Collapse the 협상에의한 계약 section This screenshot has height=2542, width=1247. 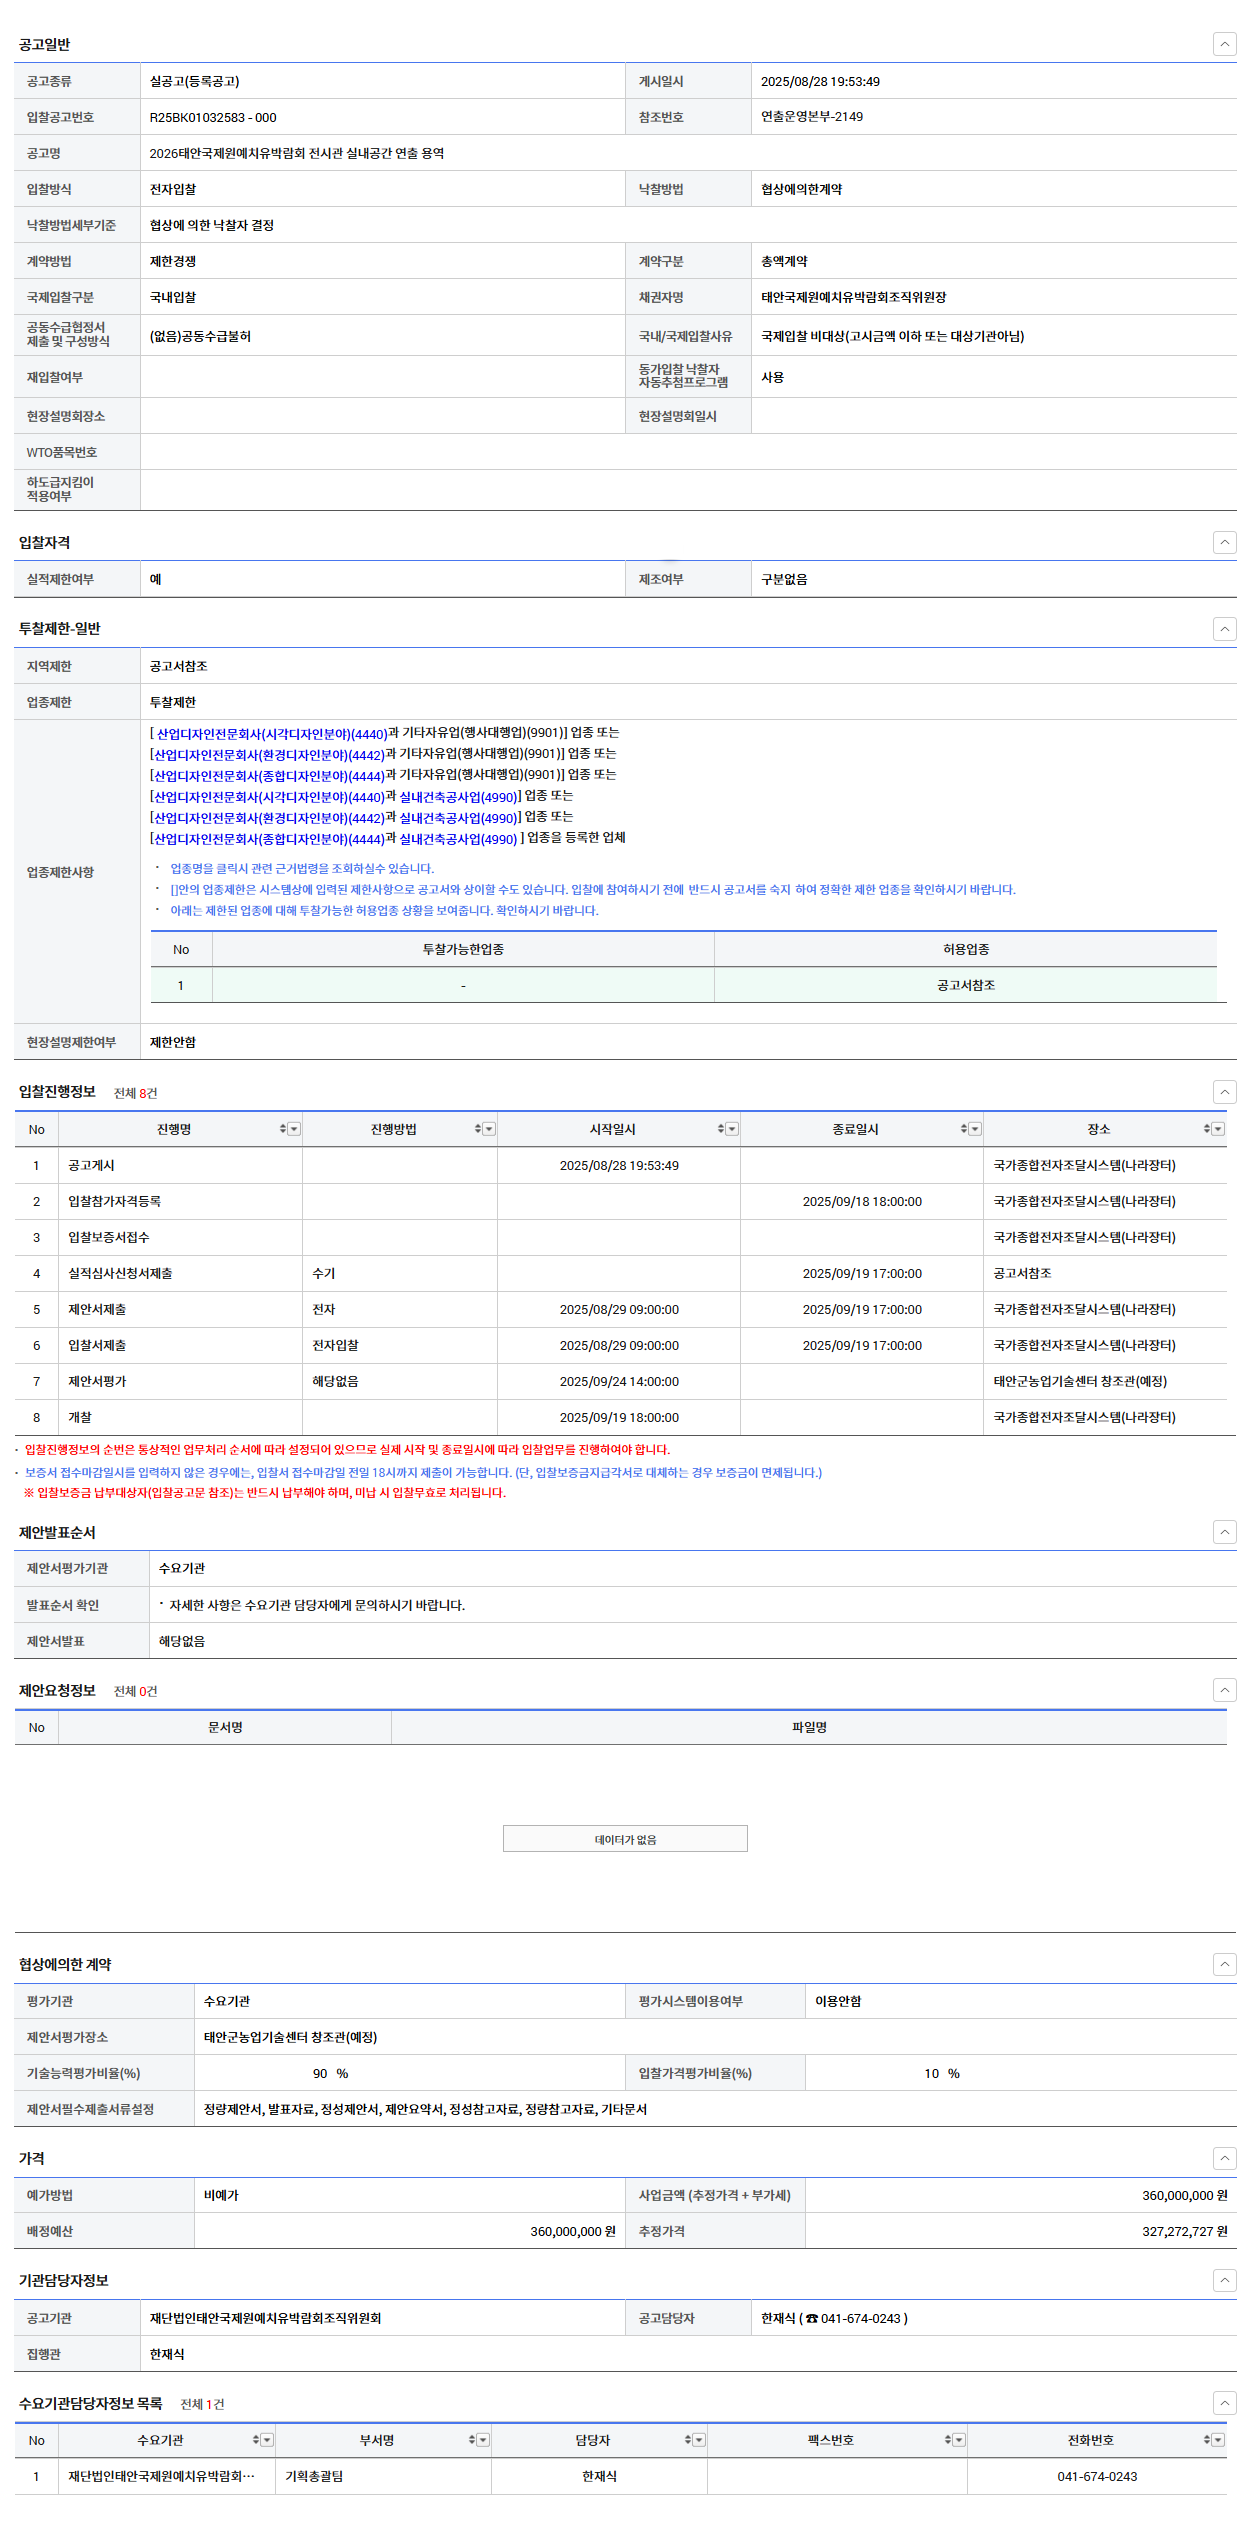(1224, 1964)
